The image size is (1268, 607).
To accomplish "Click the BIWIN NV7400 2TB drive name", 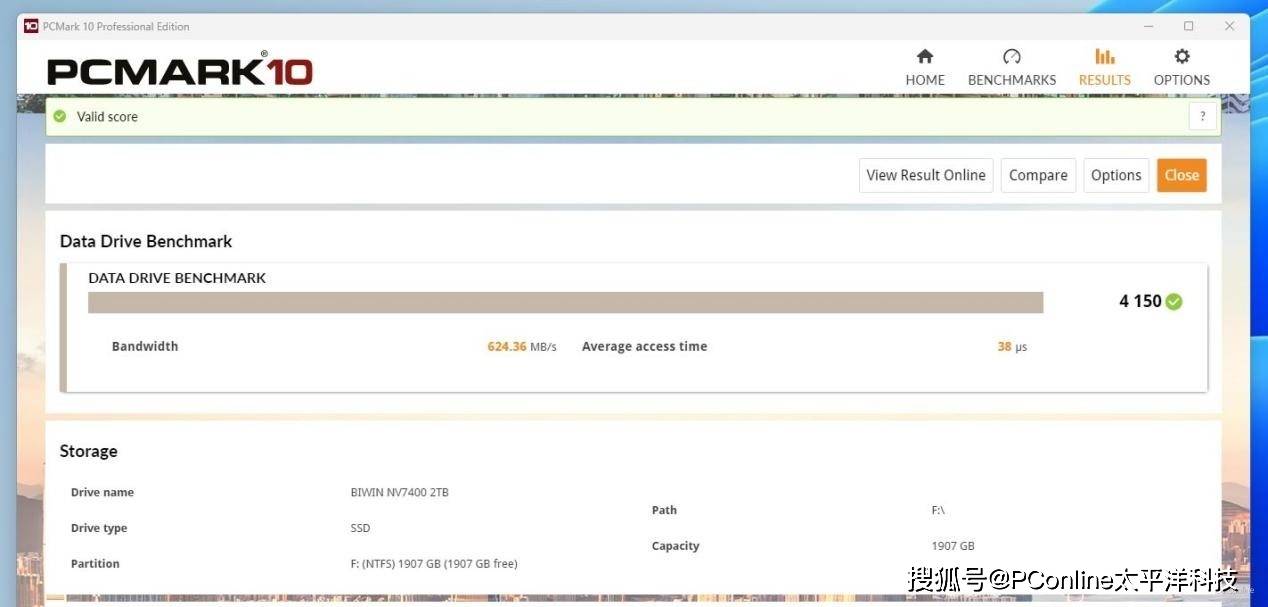I will coord(399,492).
